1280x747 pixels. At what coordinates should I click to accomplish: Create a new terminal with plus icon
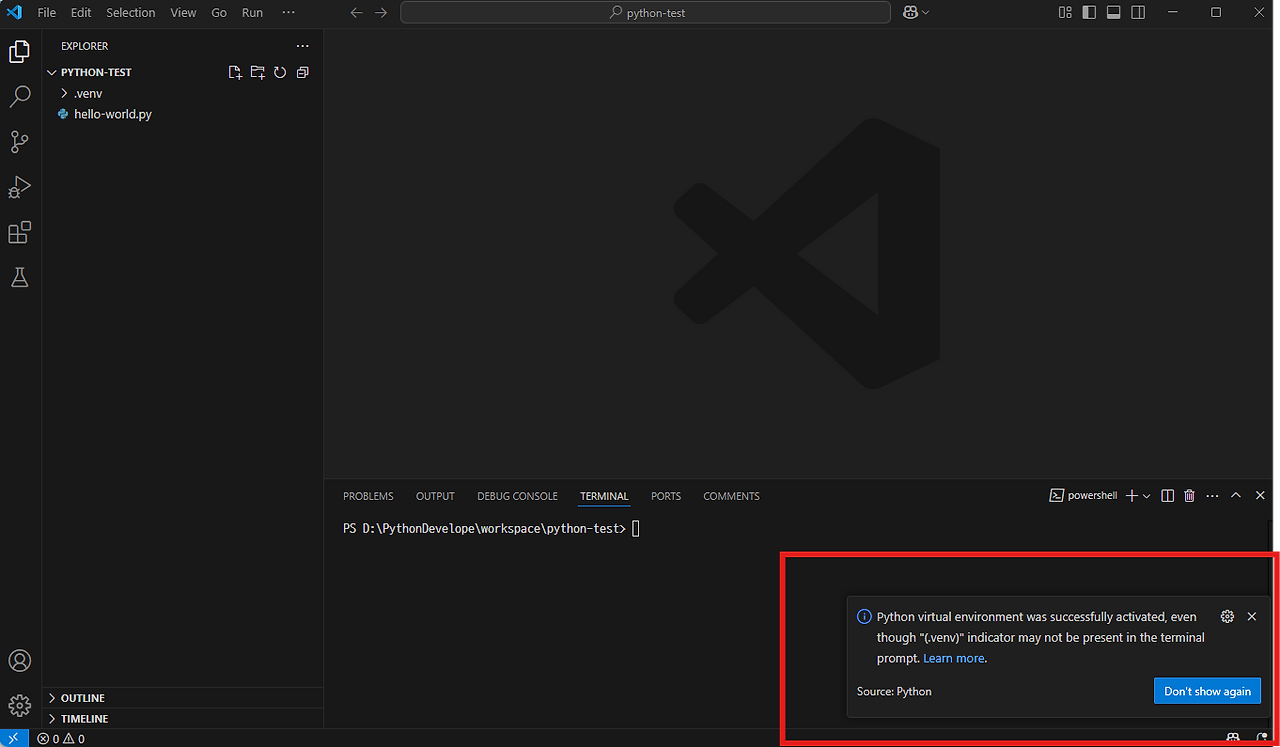click(x=1132, y=496)
